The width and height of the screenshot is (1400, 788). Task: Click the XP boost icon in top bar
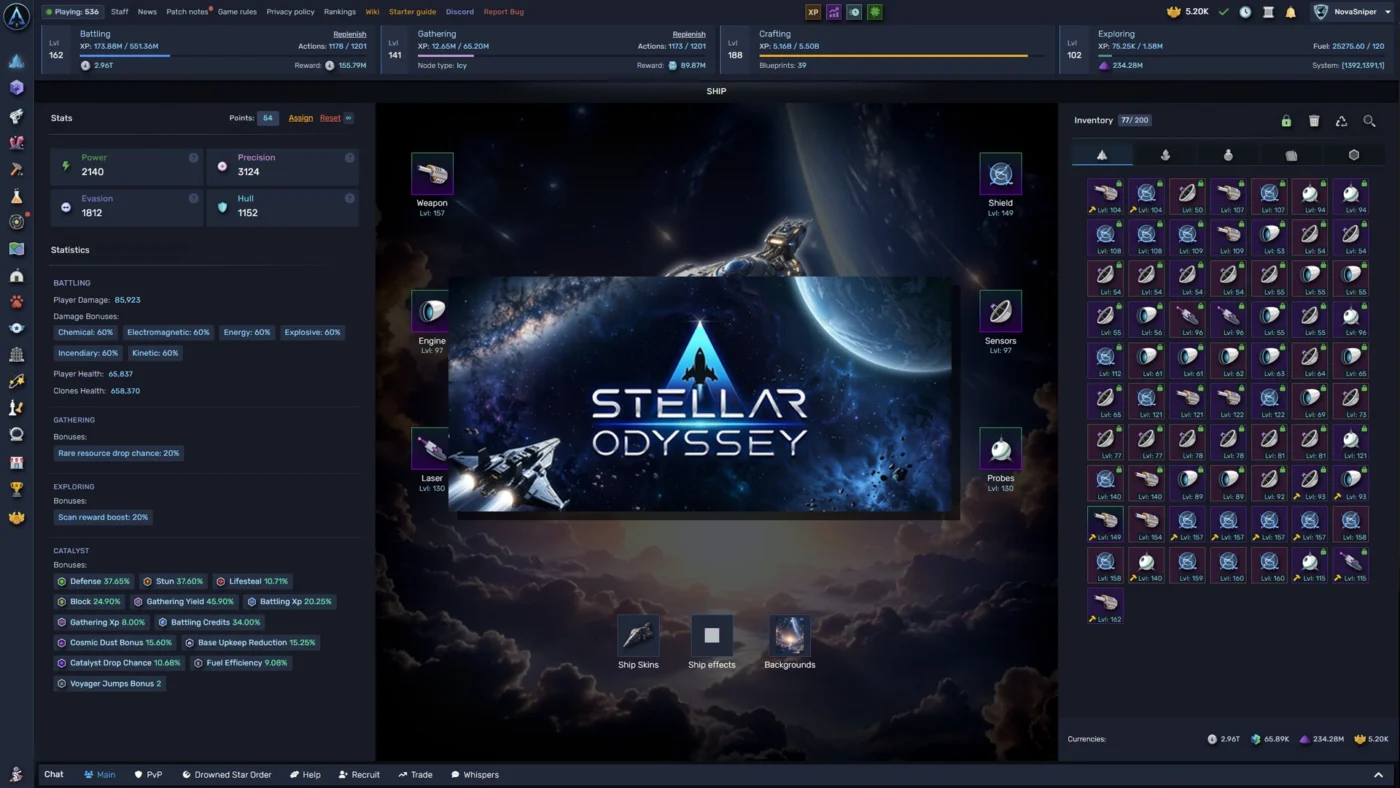coord(813,12)
